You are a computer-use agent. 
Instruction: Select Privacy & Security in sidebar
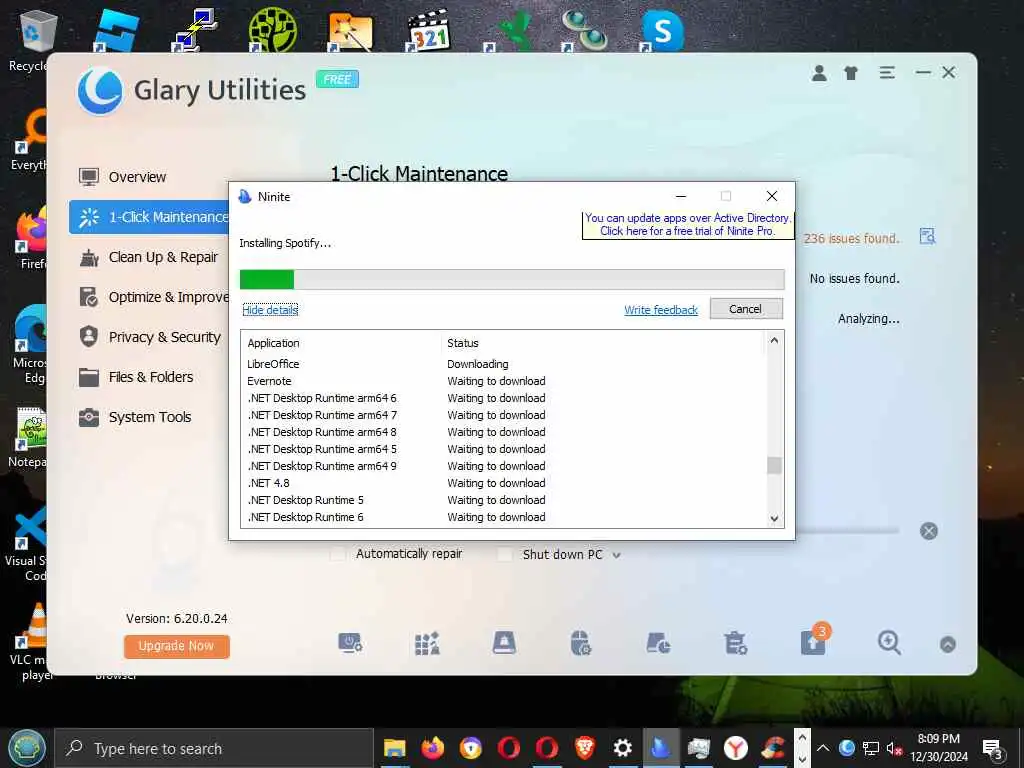click(x=150, y=337)
